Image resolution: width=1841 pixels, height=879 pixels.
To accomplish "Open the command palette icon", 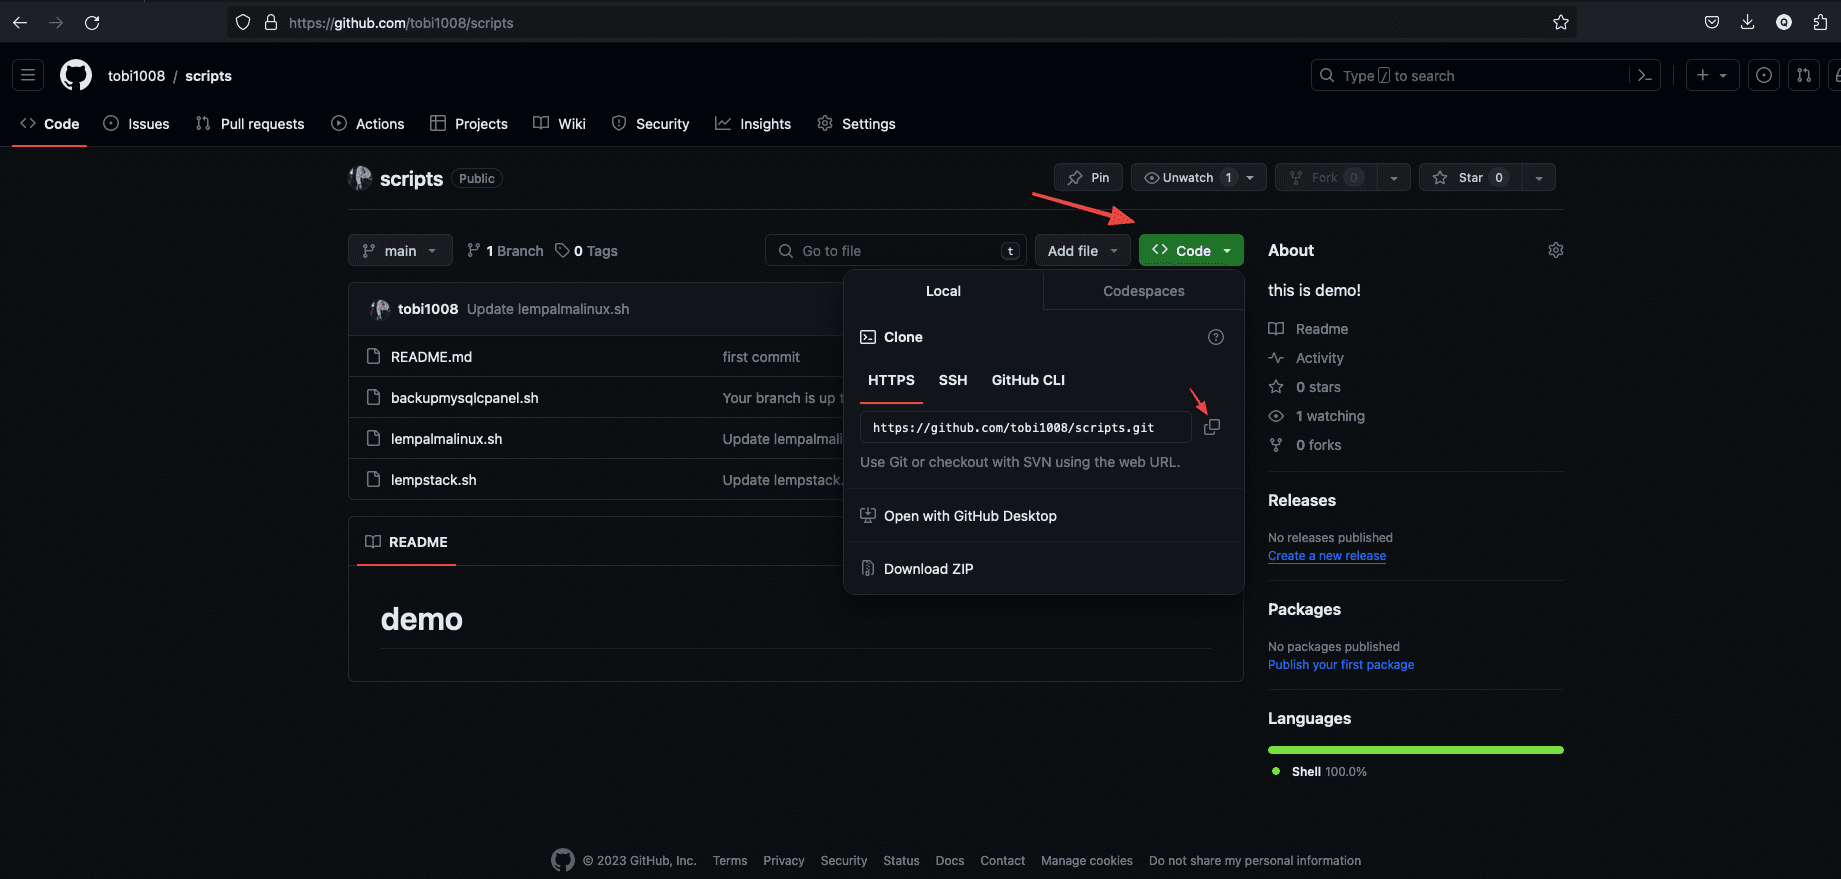I will (1644, 75).
